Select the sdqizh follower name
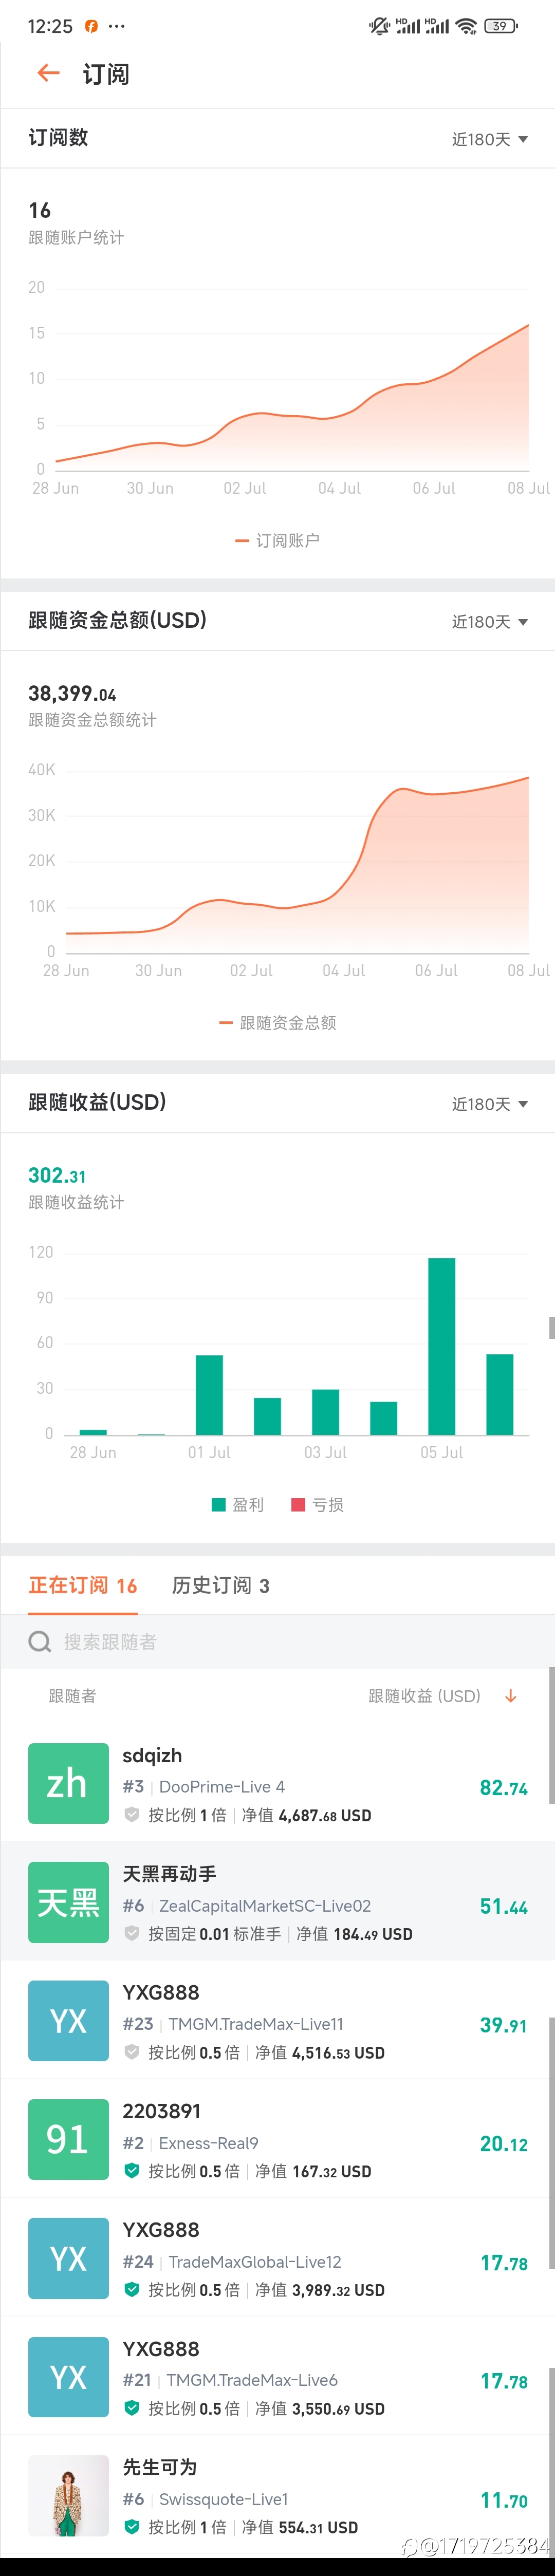 (x=152, y=1755)
